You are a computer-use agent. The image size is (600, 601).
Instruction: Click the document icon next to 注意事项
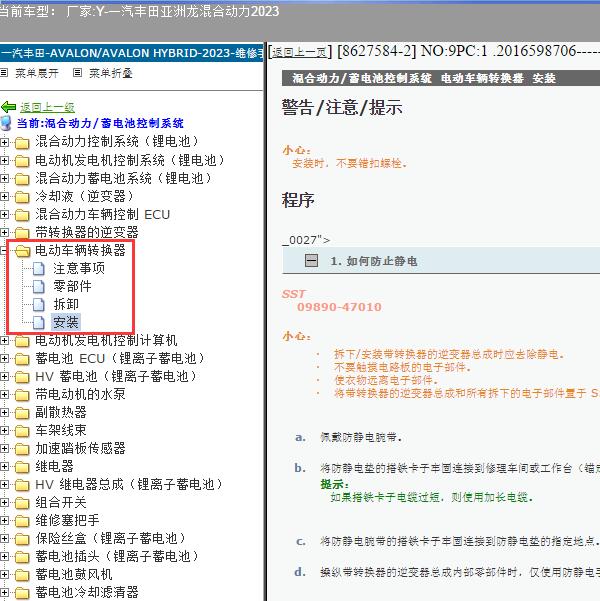tap(38, 269)
